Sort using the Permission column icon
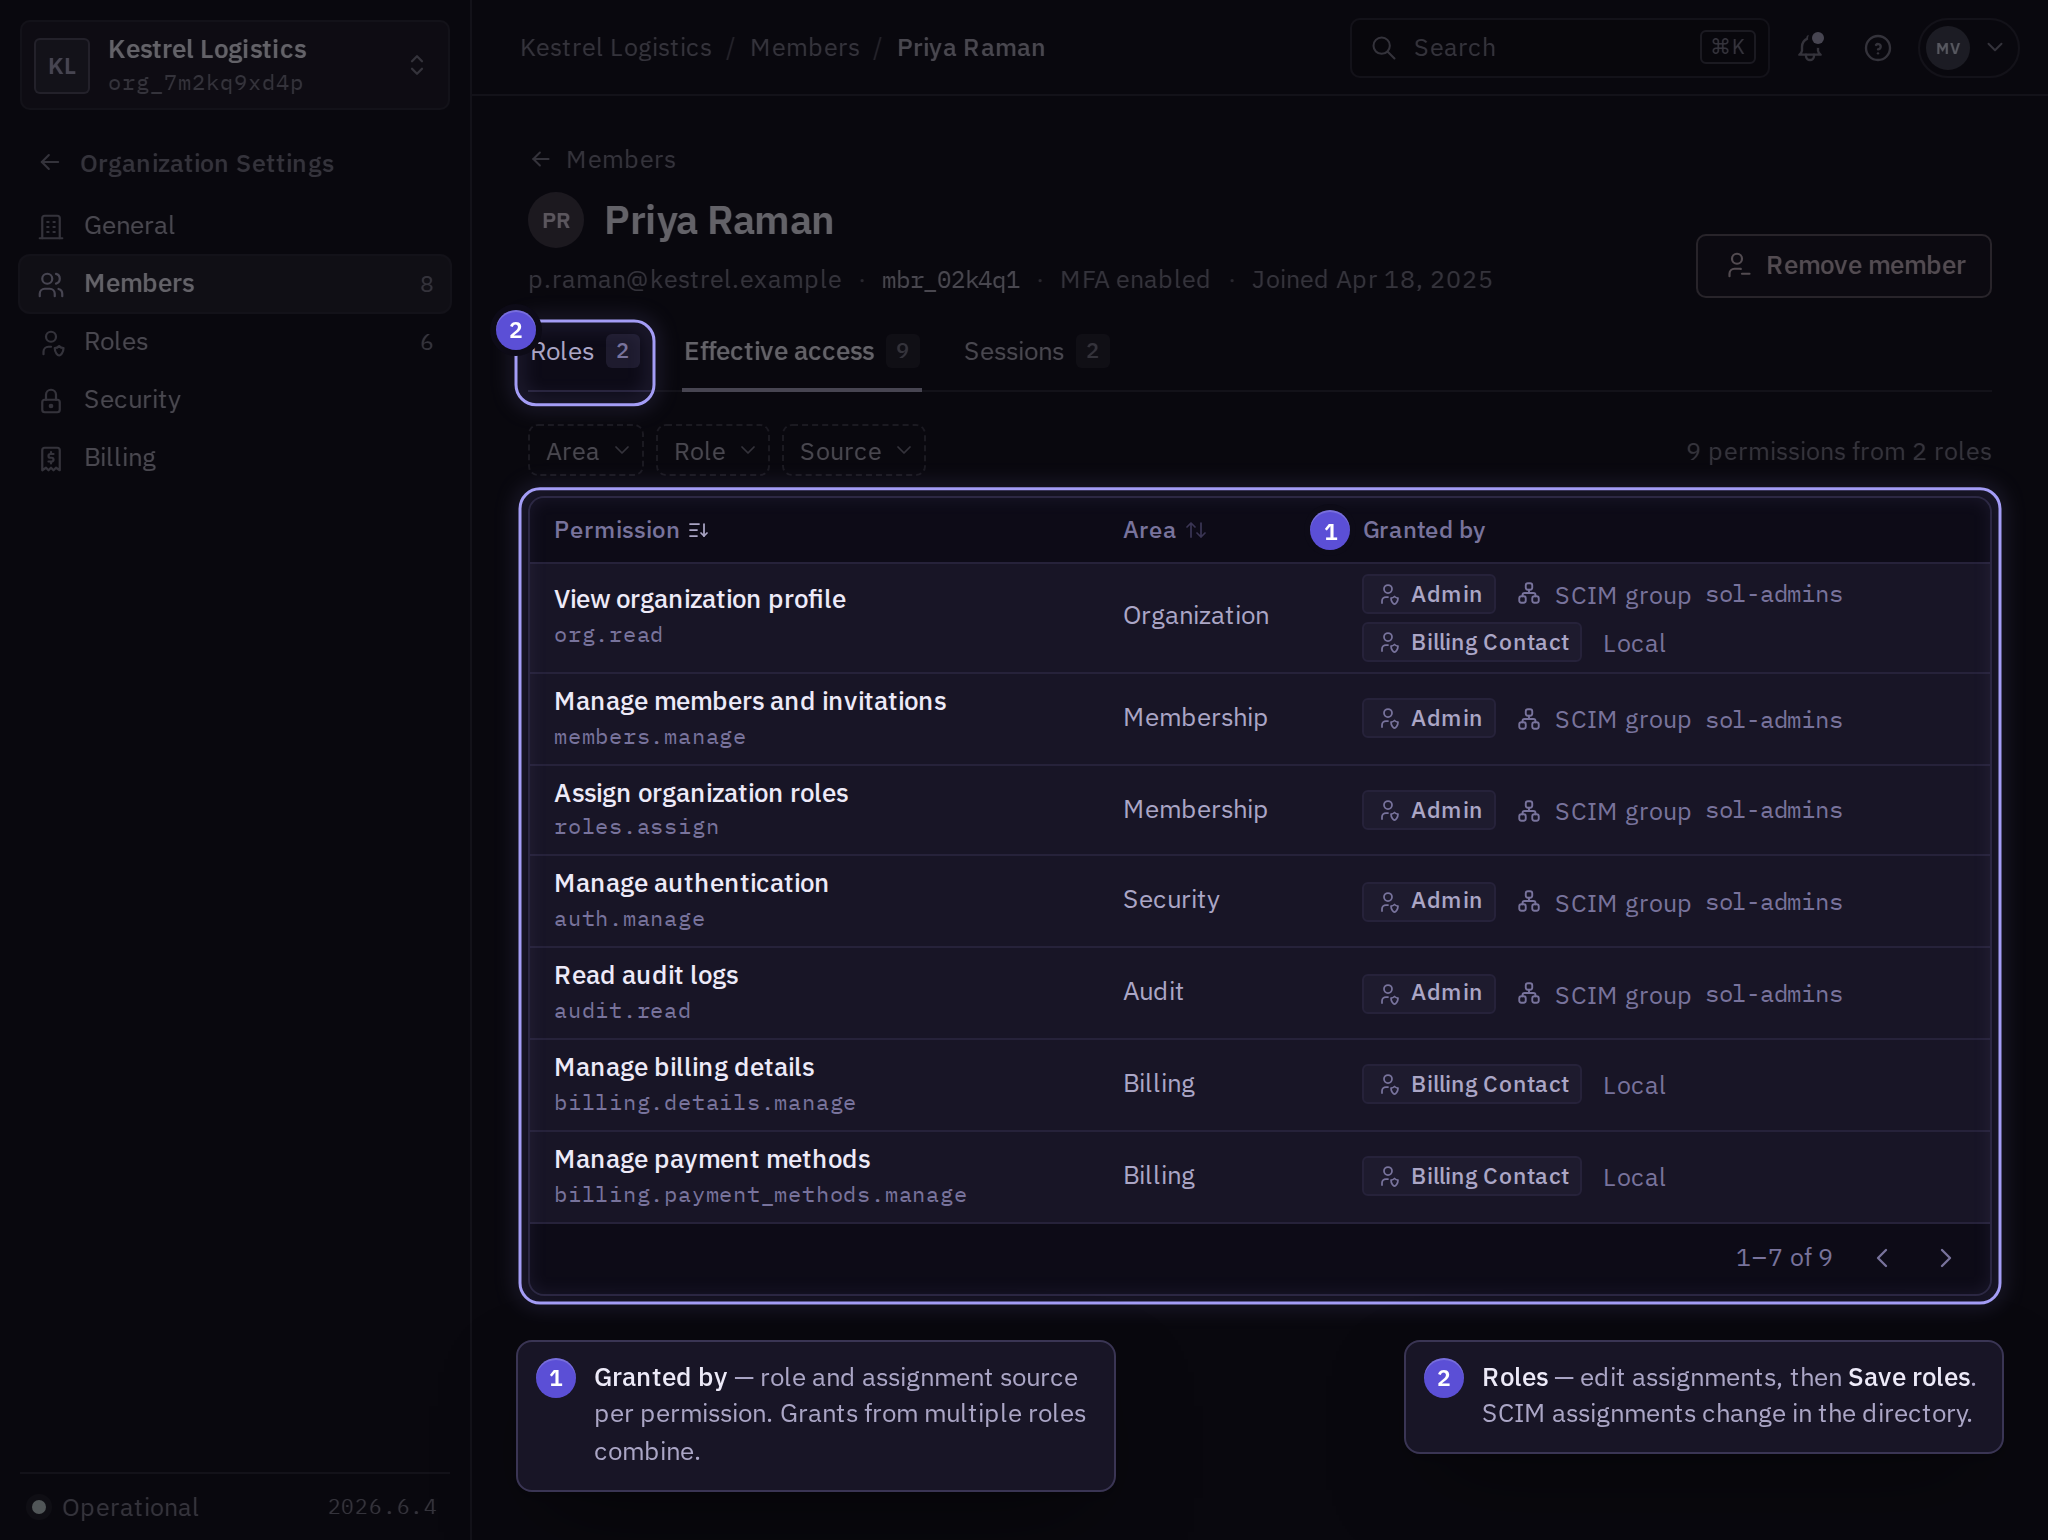The width and height of the screenshot is (2048, 1540). 698,530
